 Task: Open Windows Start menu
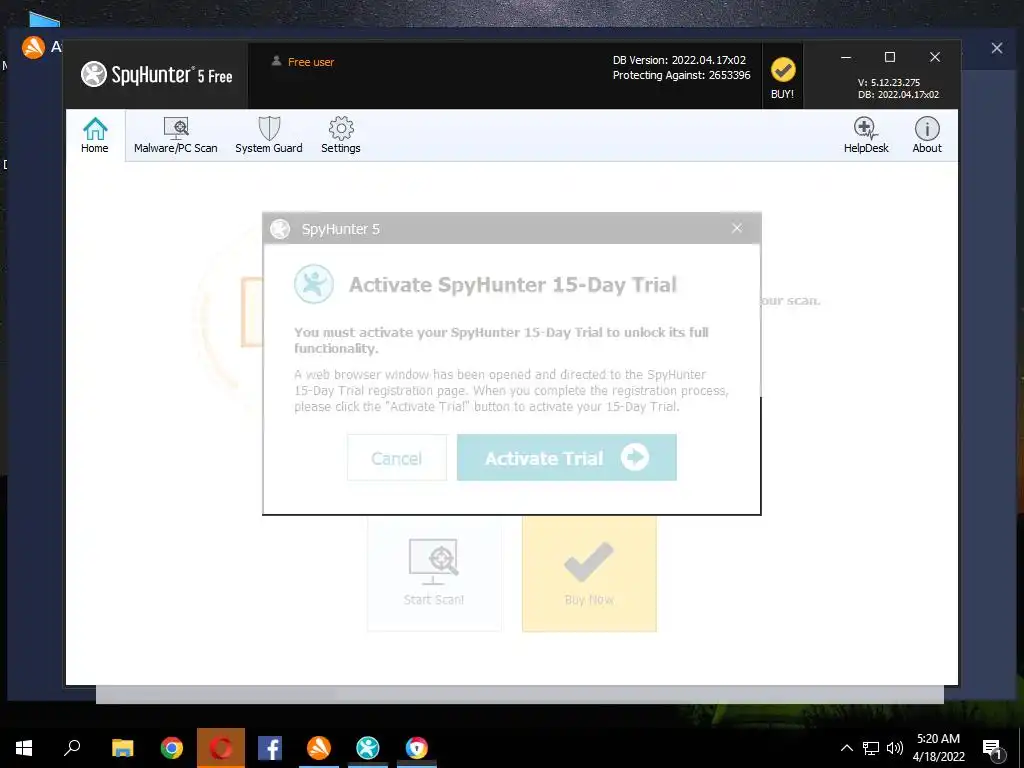(24, 748)
